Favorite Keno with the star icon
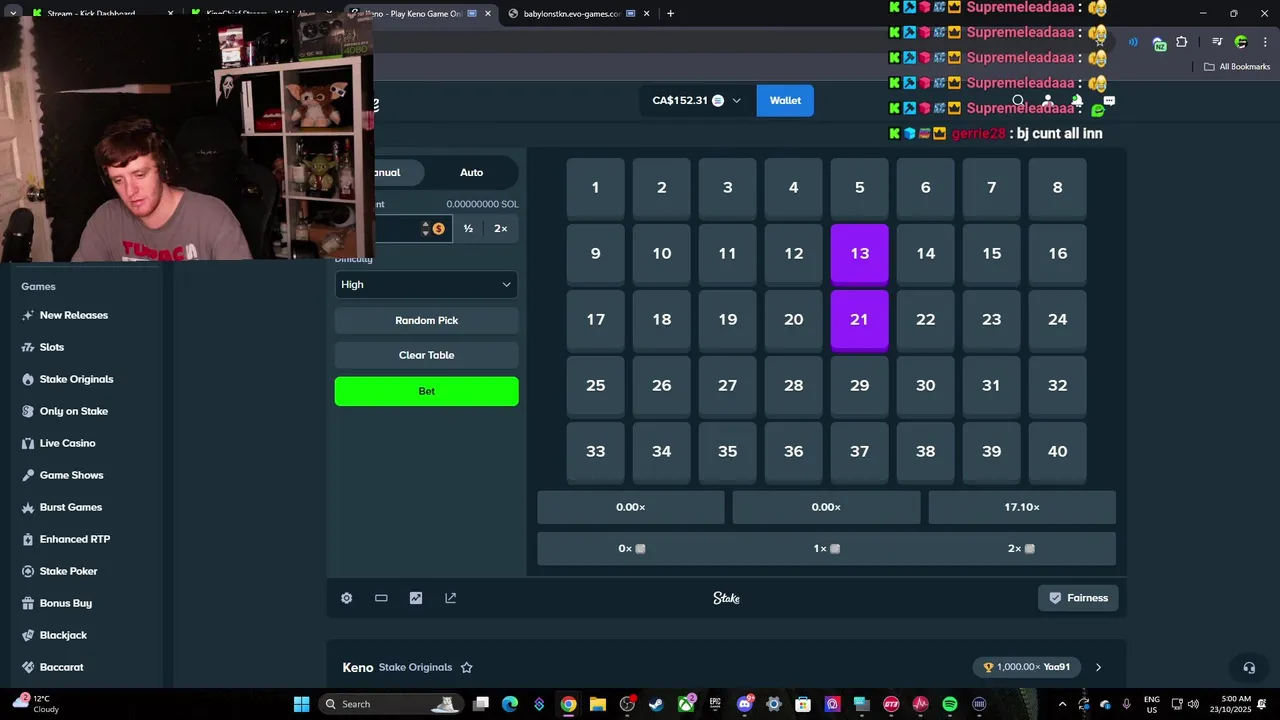The width and height of the screenshot is (1280, 720). (x=466, y=667)
